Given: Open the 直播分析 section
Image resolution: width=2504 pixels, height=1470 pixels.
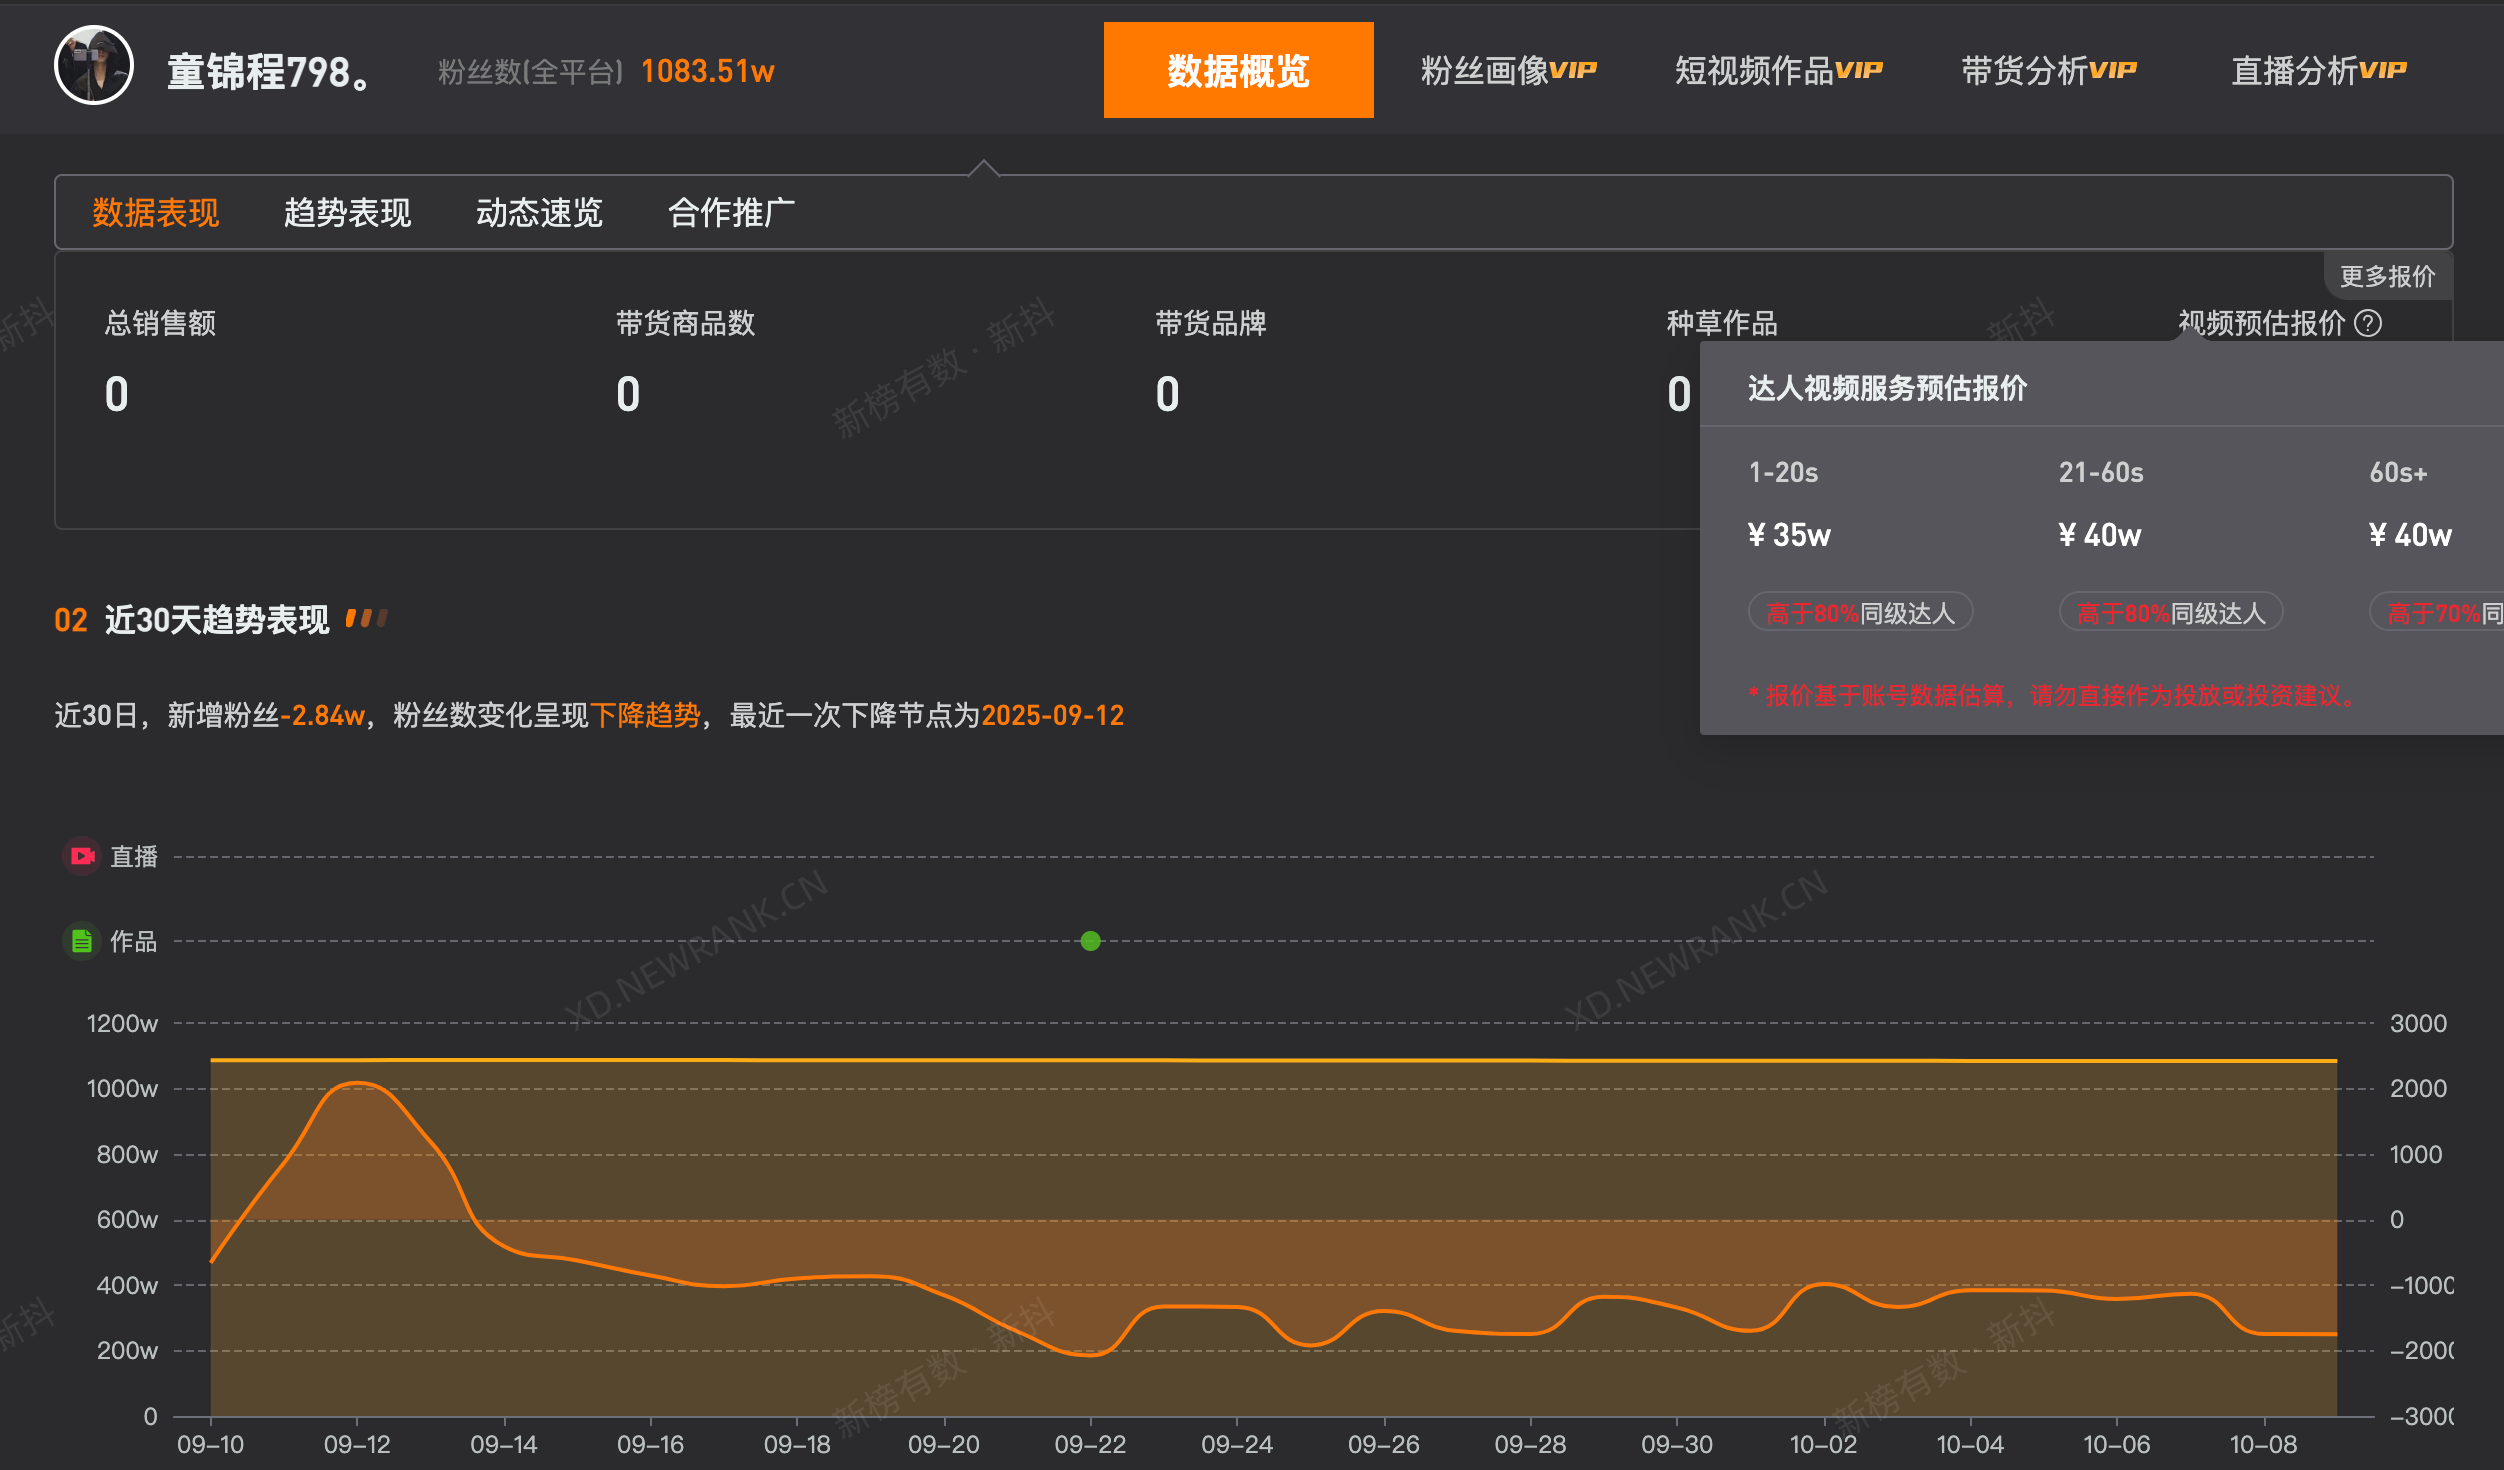Looking at the screenshot, I should tap(2318, 69).
